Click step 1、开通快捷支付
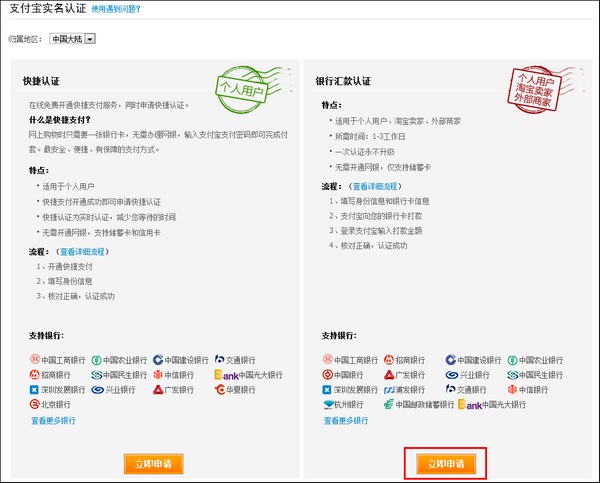 (x=64, y=266)
